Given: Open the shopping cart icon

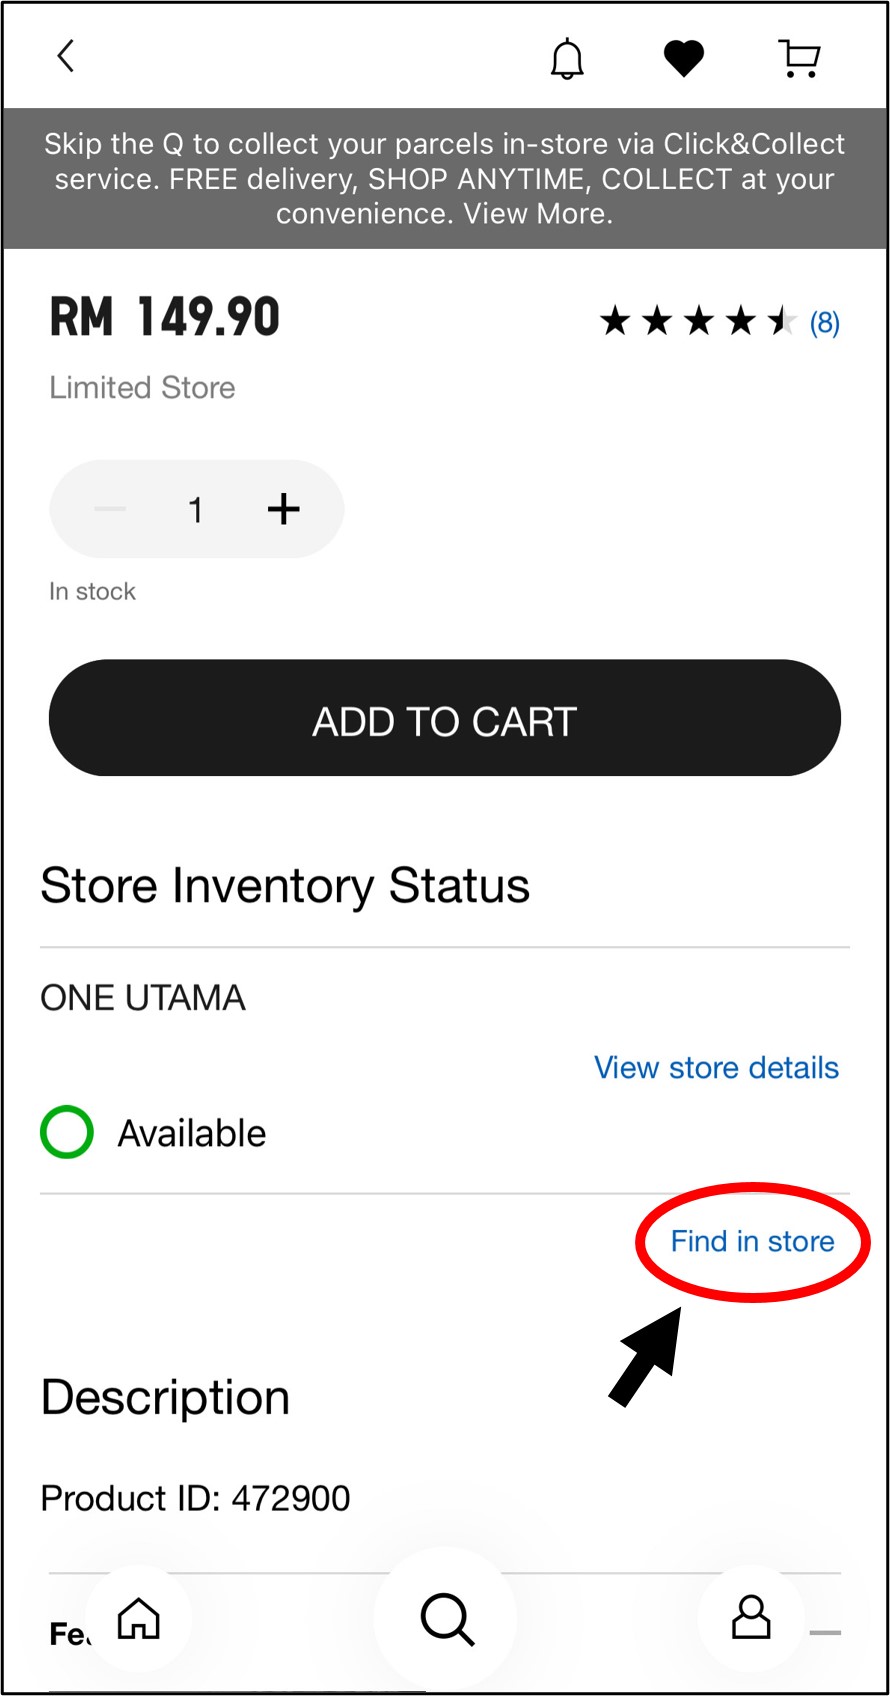Looking at the screenshot, I should [x=799, y=59].
